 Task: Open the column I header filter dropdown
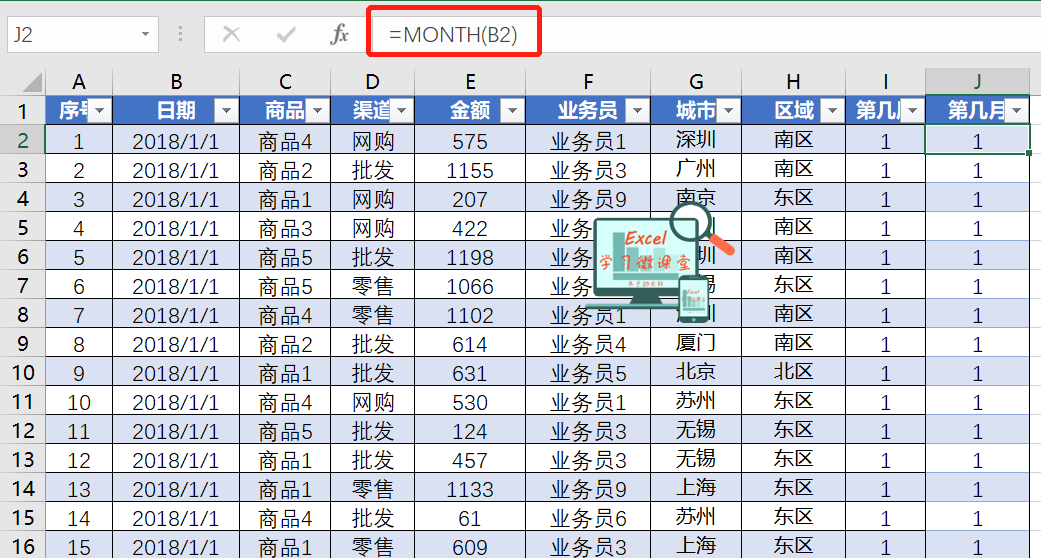point(912,110)
